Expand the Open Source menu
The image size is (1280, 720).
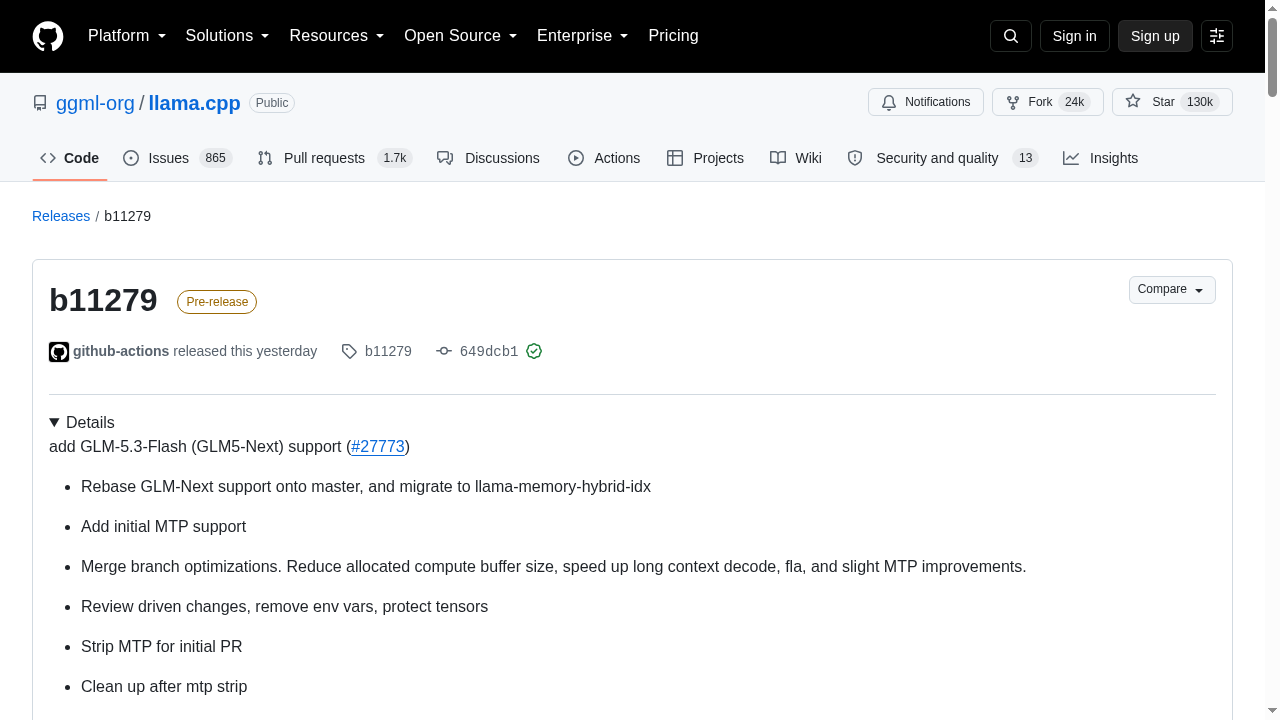tap(460, 36)
